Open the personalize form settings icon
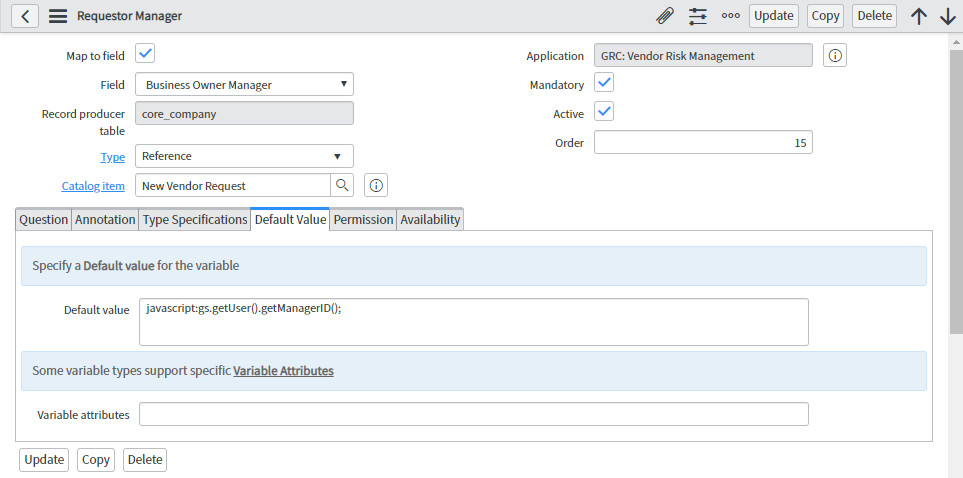 coord(698,16)
